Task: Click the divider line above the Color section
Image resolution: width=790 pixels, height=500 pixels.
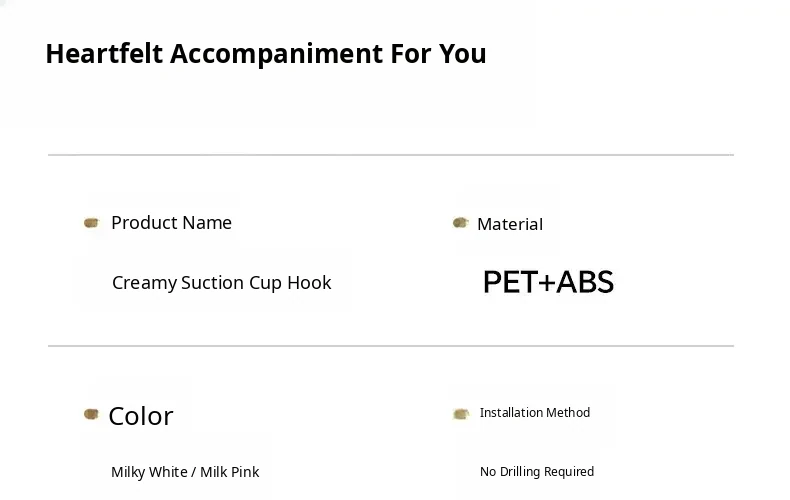Action: click(390, 346)
